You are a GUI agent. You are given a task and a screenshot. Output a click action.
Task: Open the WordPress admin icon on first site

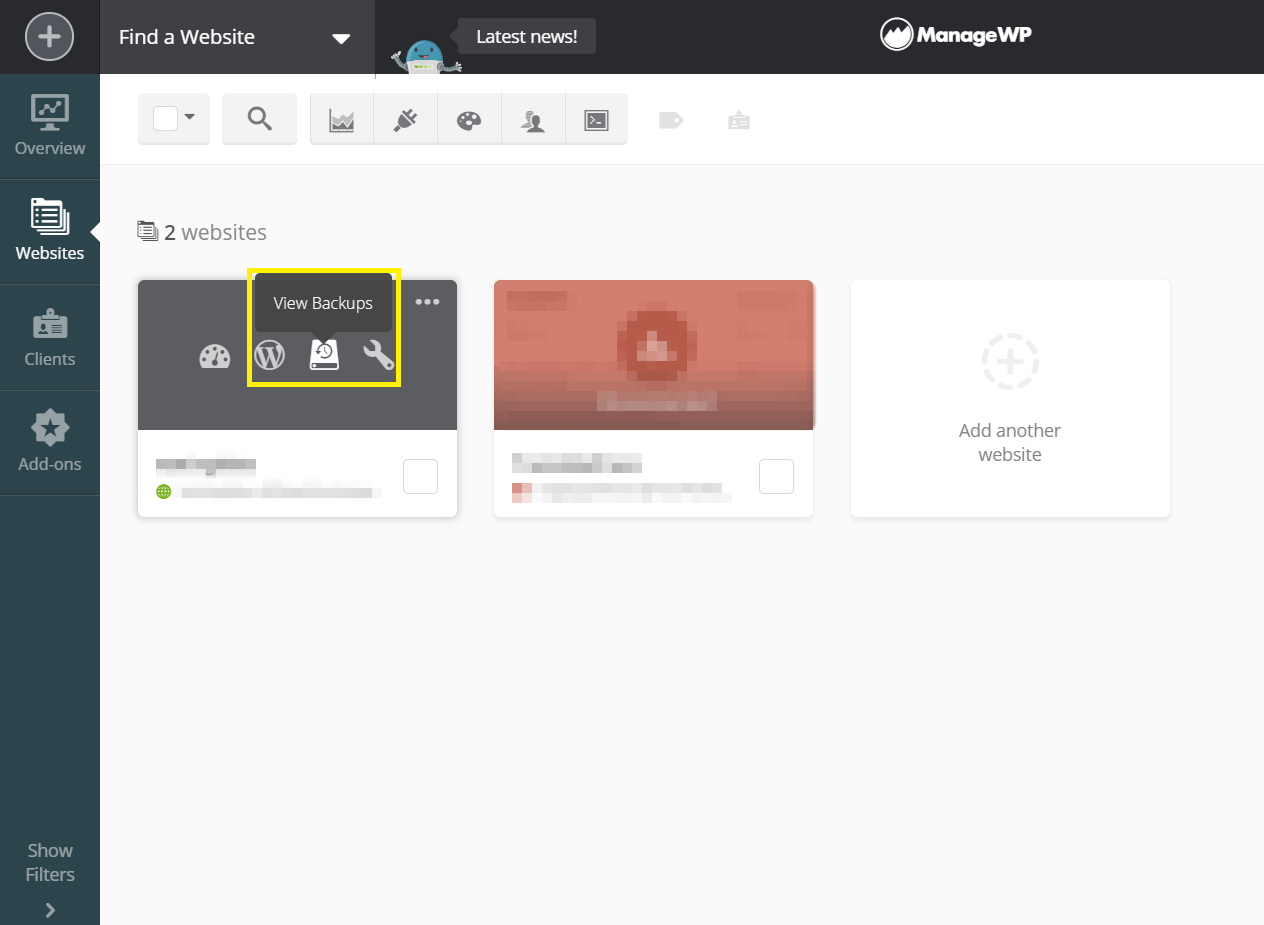(270, 355)
